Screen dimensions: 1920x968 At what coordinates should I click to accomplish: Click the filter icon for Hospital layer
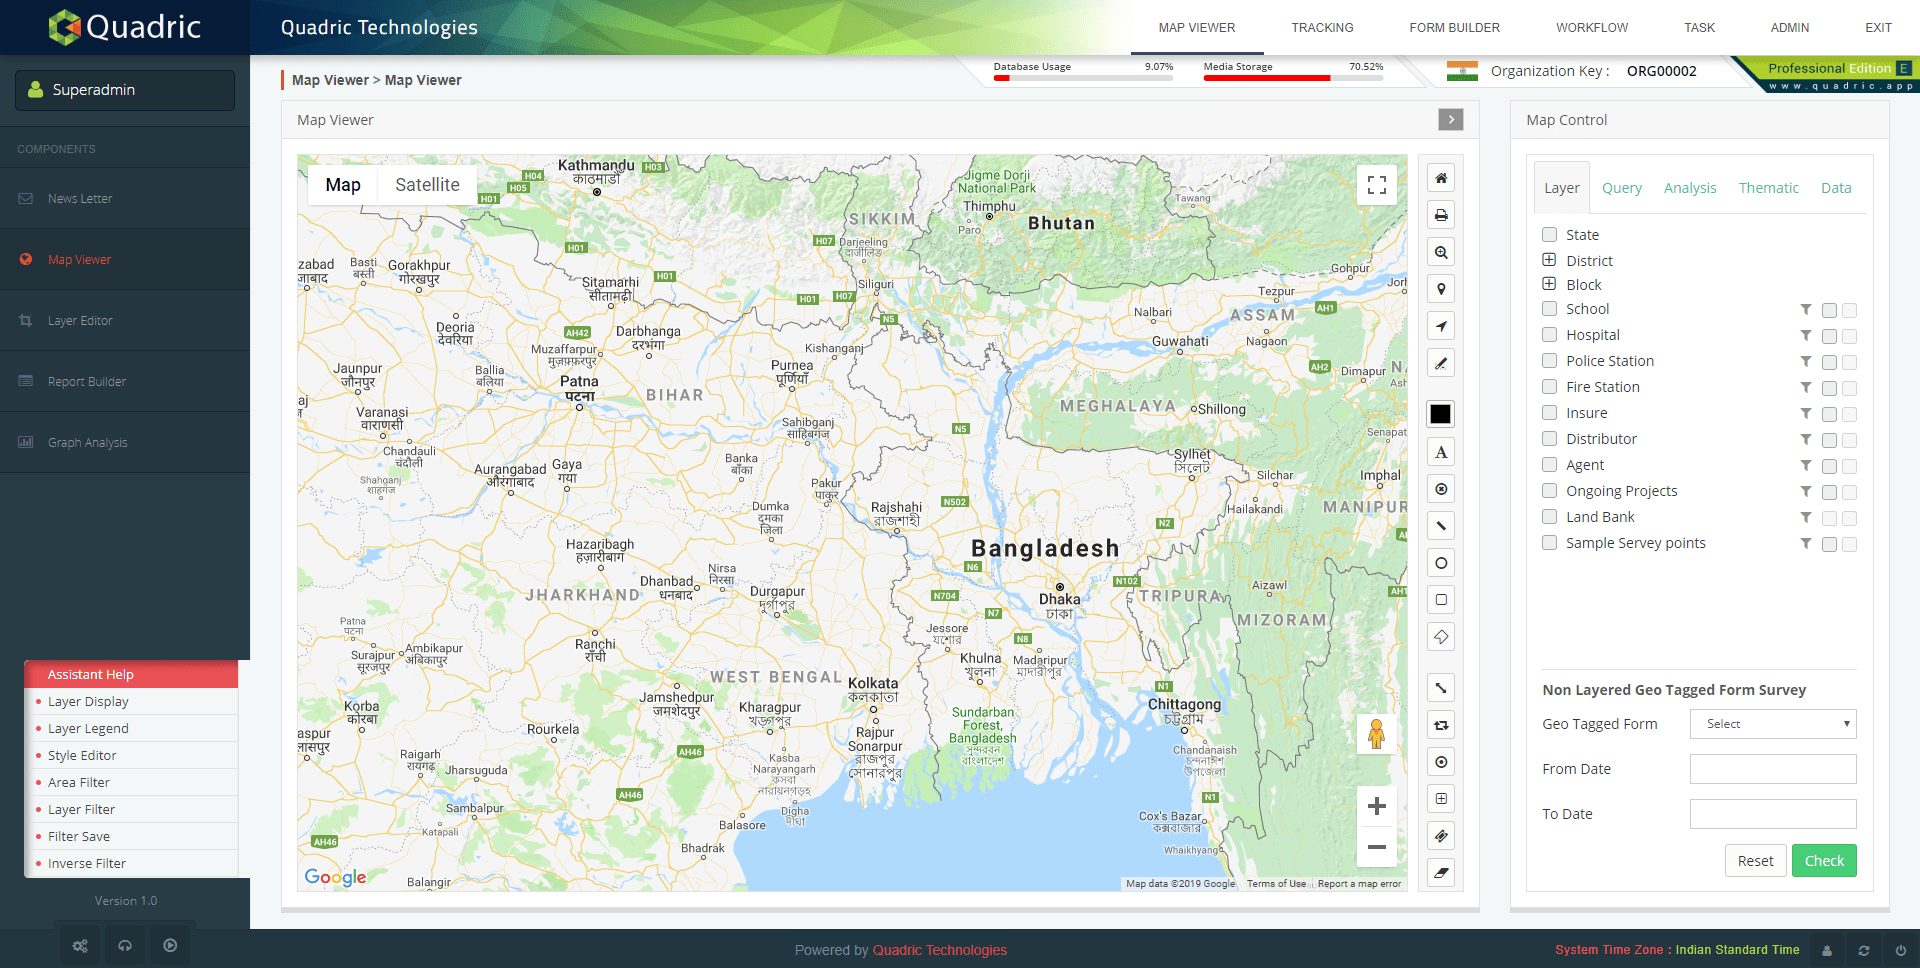pyautogui.click(x=1806, y=335)
